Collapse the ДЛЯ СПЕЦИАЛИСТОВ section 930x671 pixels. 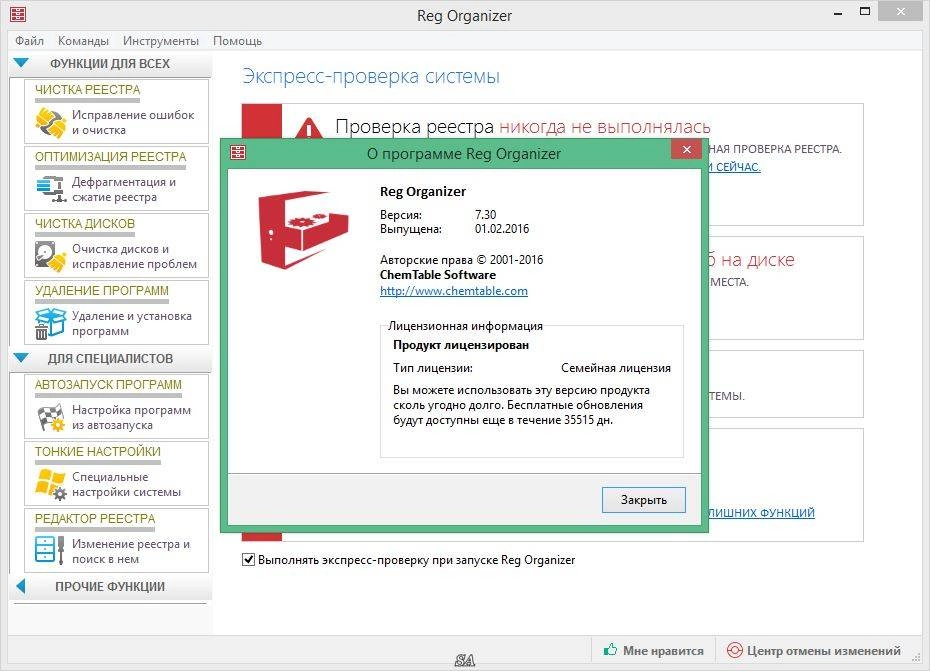(21, 358)
